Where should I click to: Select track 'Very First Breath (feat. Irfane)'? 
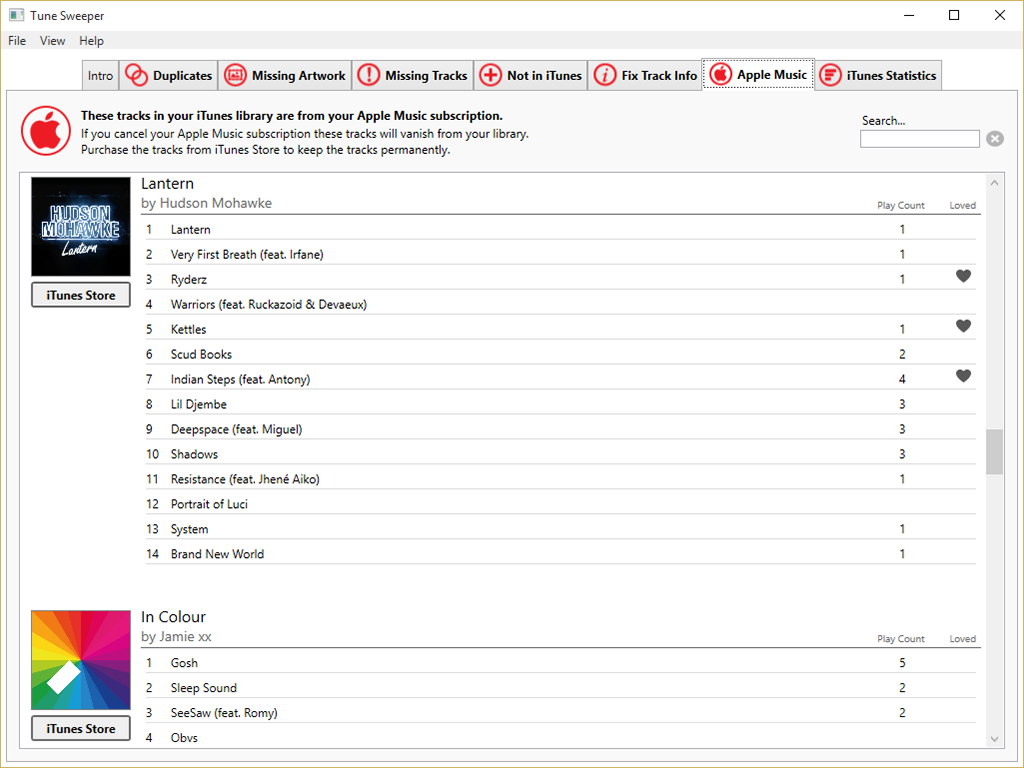pos(560,255)
